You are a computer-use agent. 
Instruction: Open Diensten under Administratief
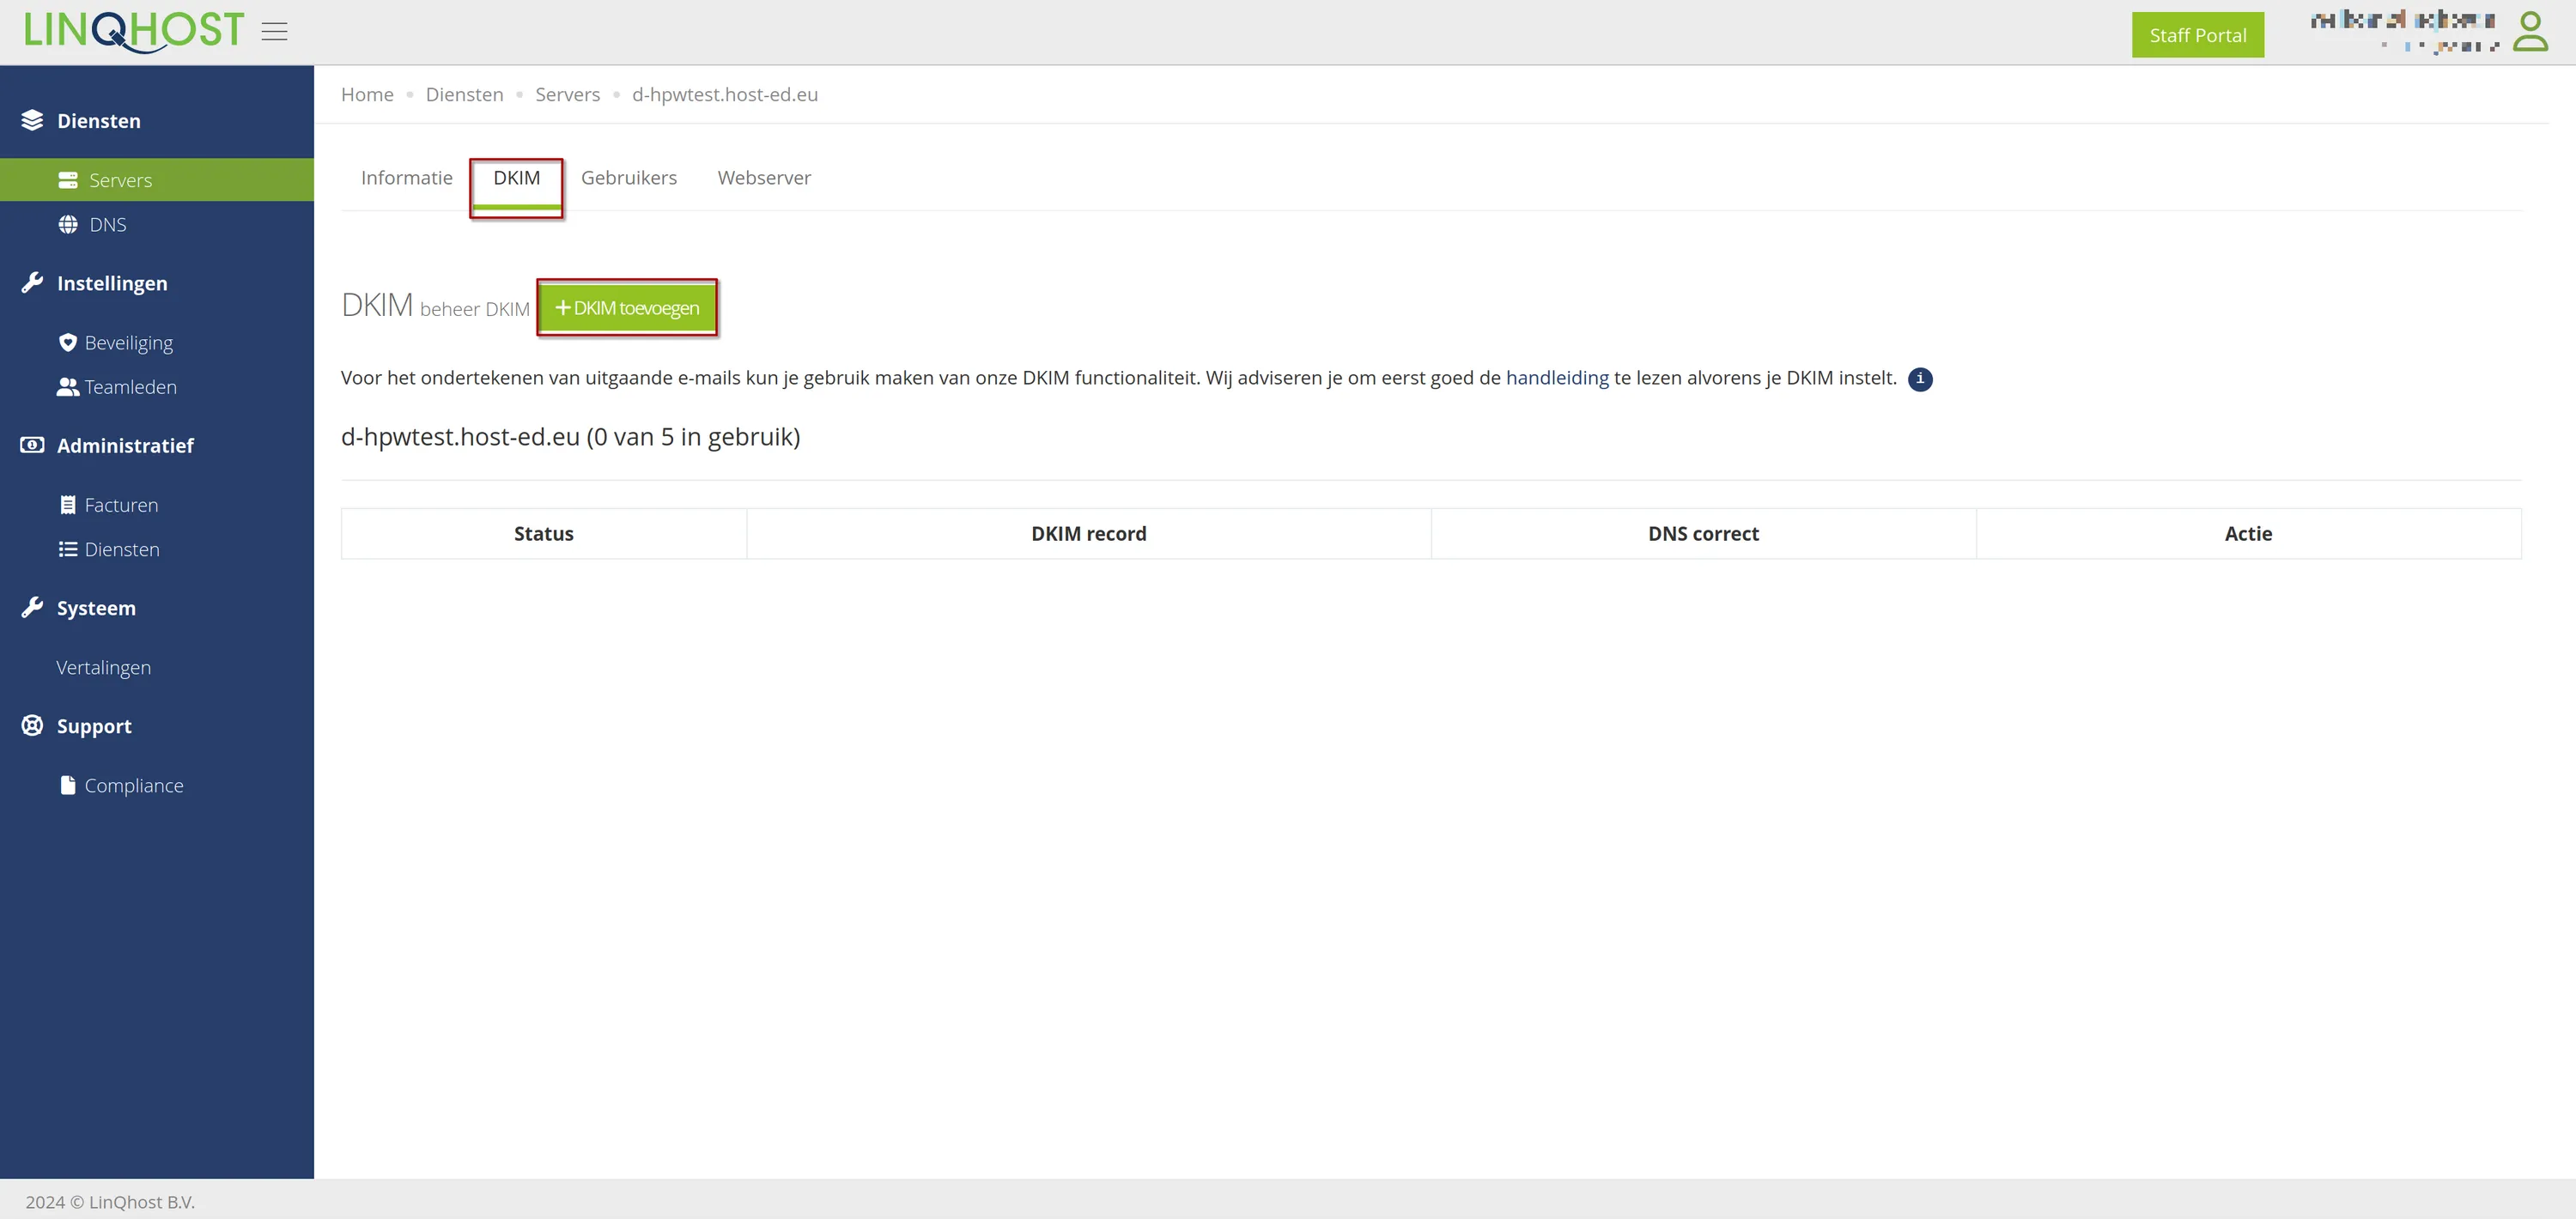pyautogui.click(x=122, y=549)
